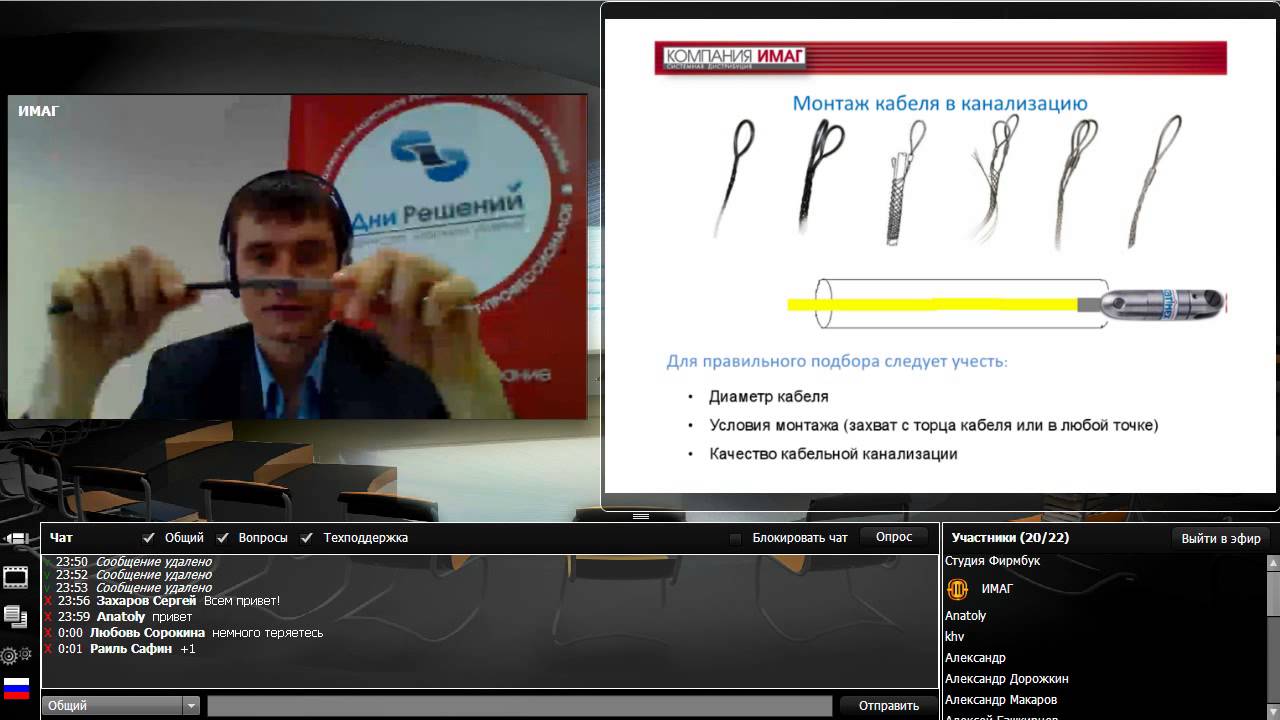
Task: Restore the deleted 23:52 message via green mark
Action: pos(48,575)
